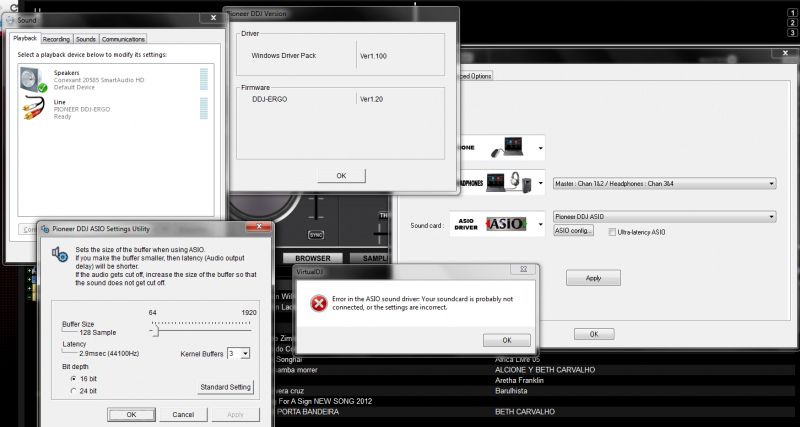Click the SYNC button on deck
Image resolution: width=800 pixels, height=427 pixels.
(315, 235)
